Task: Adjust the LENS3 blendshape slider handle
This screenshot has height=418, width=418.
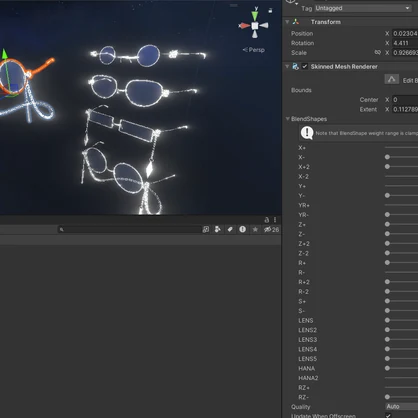Action: pyautogui.click(x=387, y=339)
